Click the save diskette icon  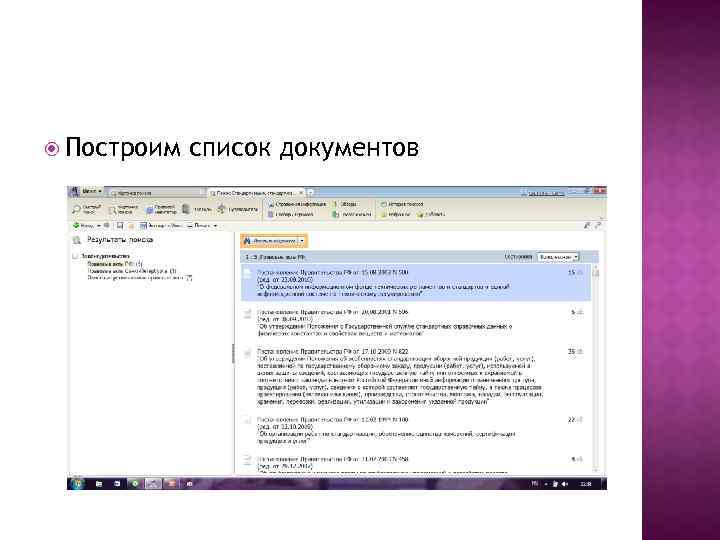point(120,225)
